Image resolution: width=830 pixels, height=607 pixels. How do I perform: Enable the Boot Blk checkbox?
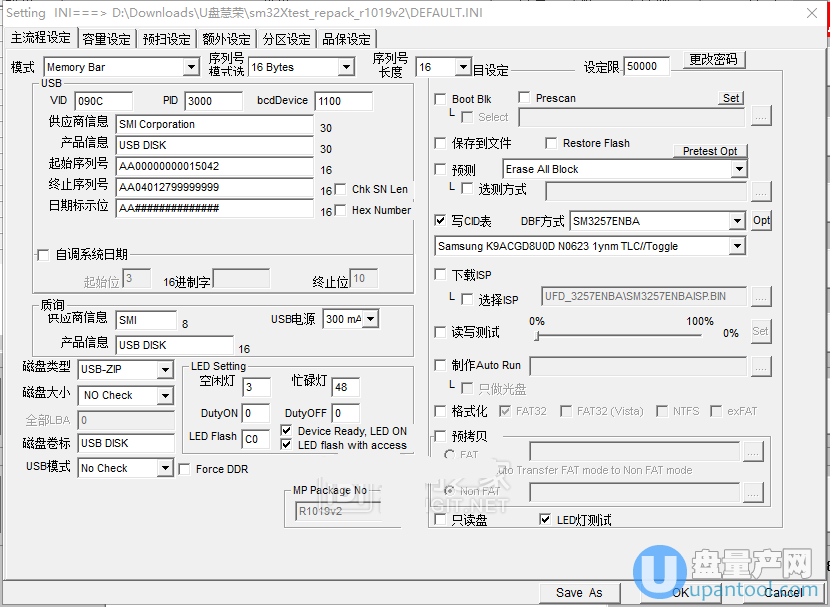pyautogui.click(x=441, y=99)
